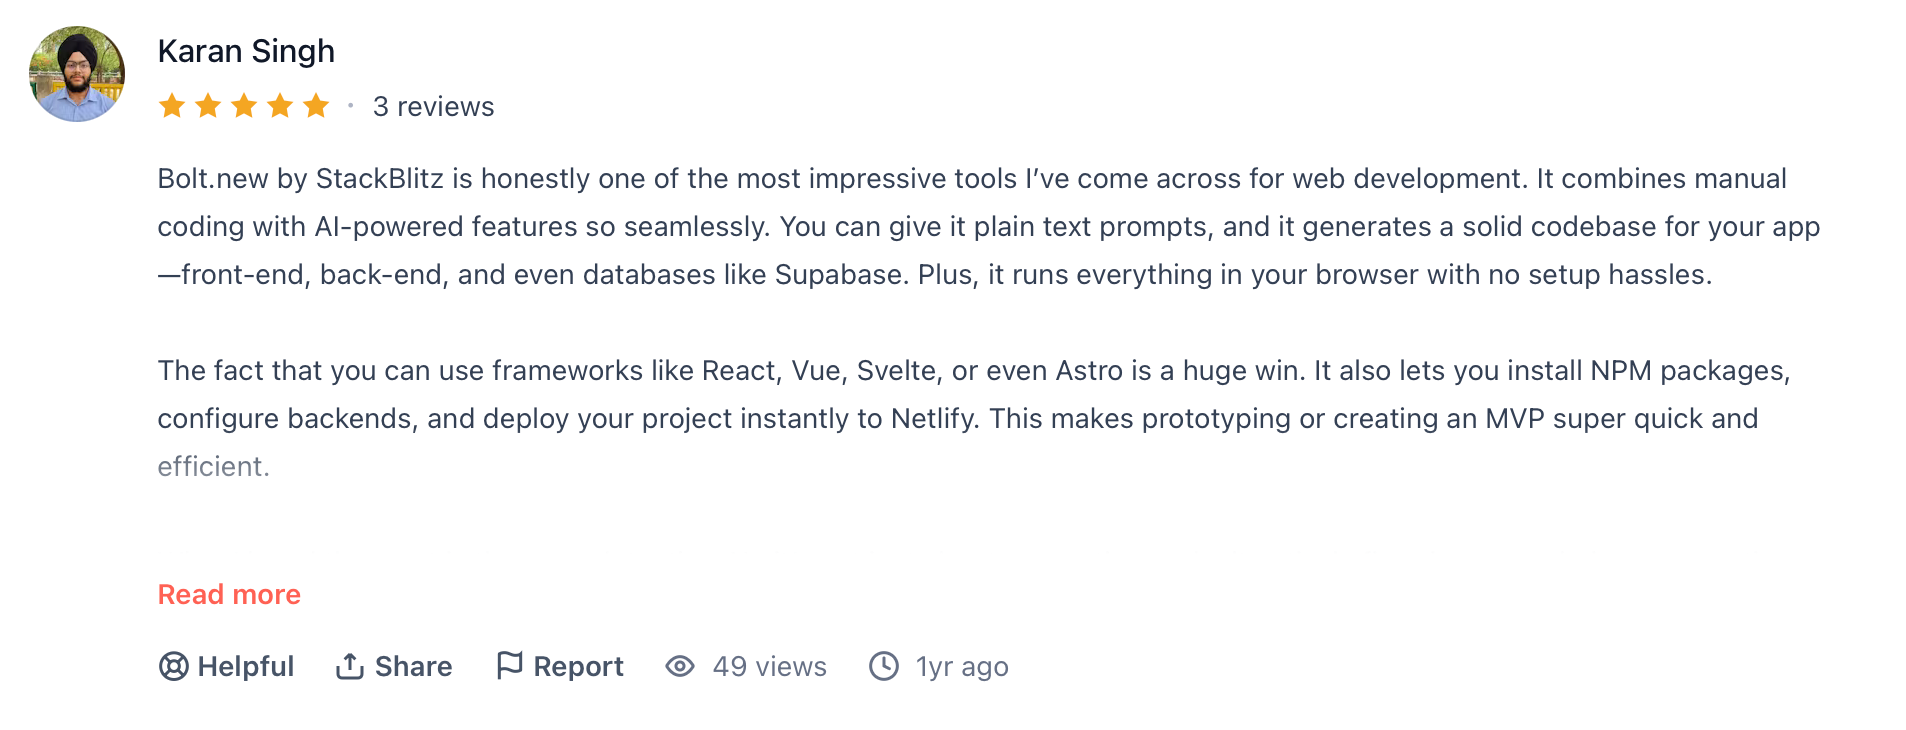Click the clock timestamp icon
The height and width of the screenshot is (730, 1906).
click(x=884, y=666)
